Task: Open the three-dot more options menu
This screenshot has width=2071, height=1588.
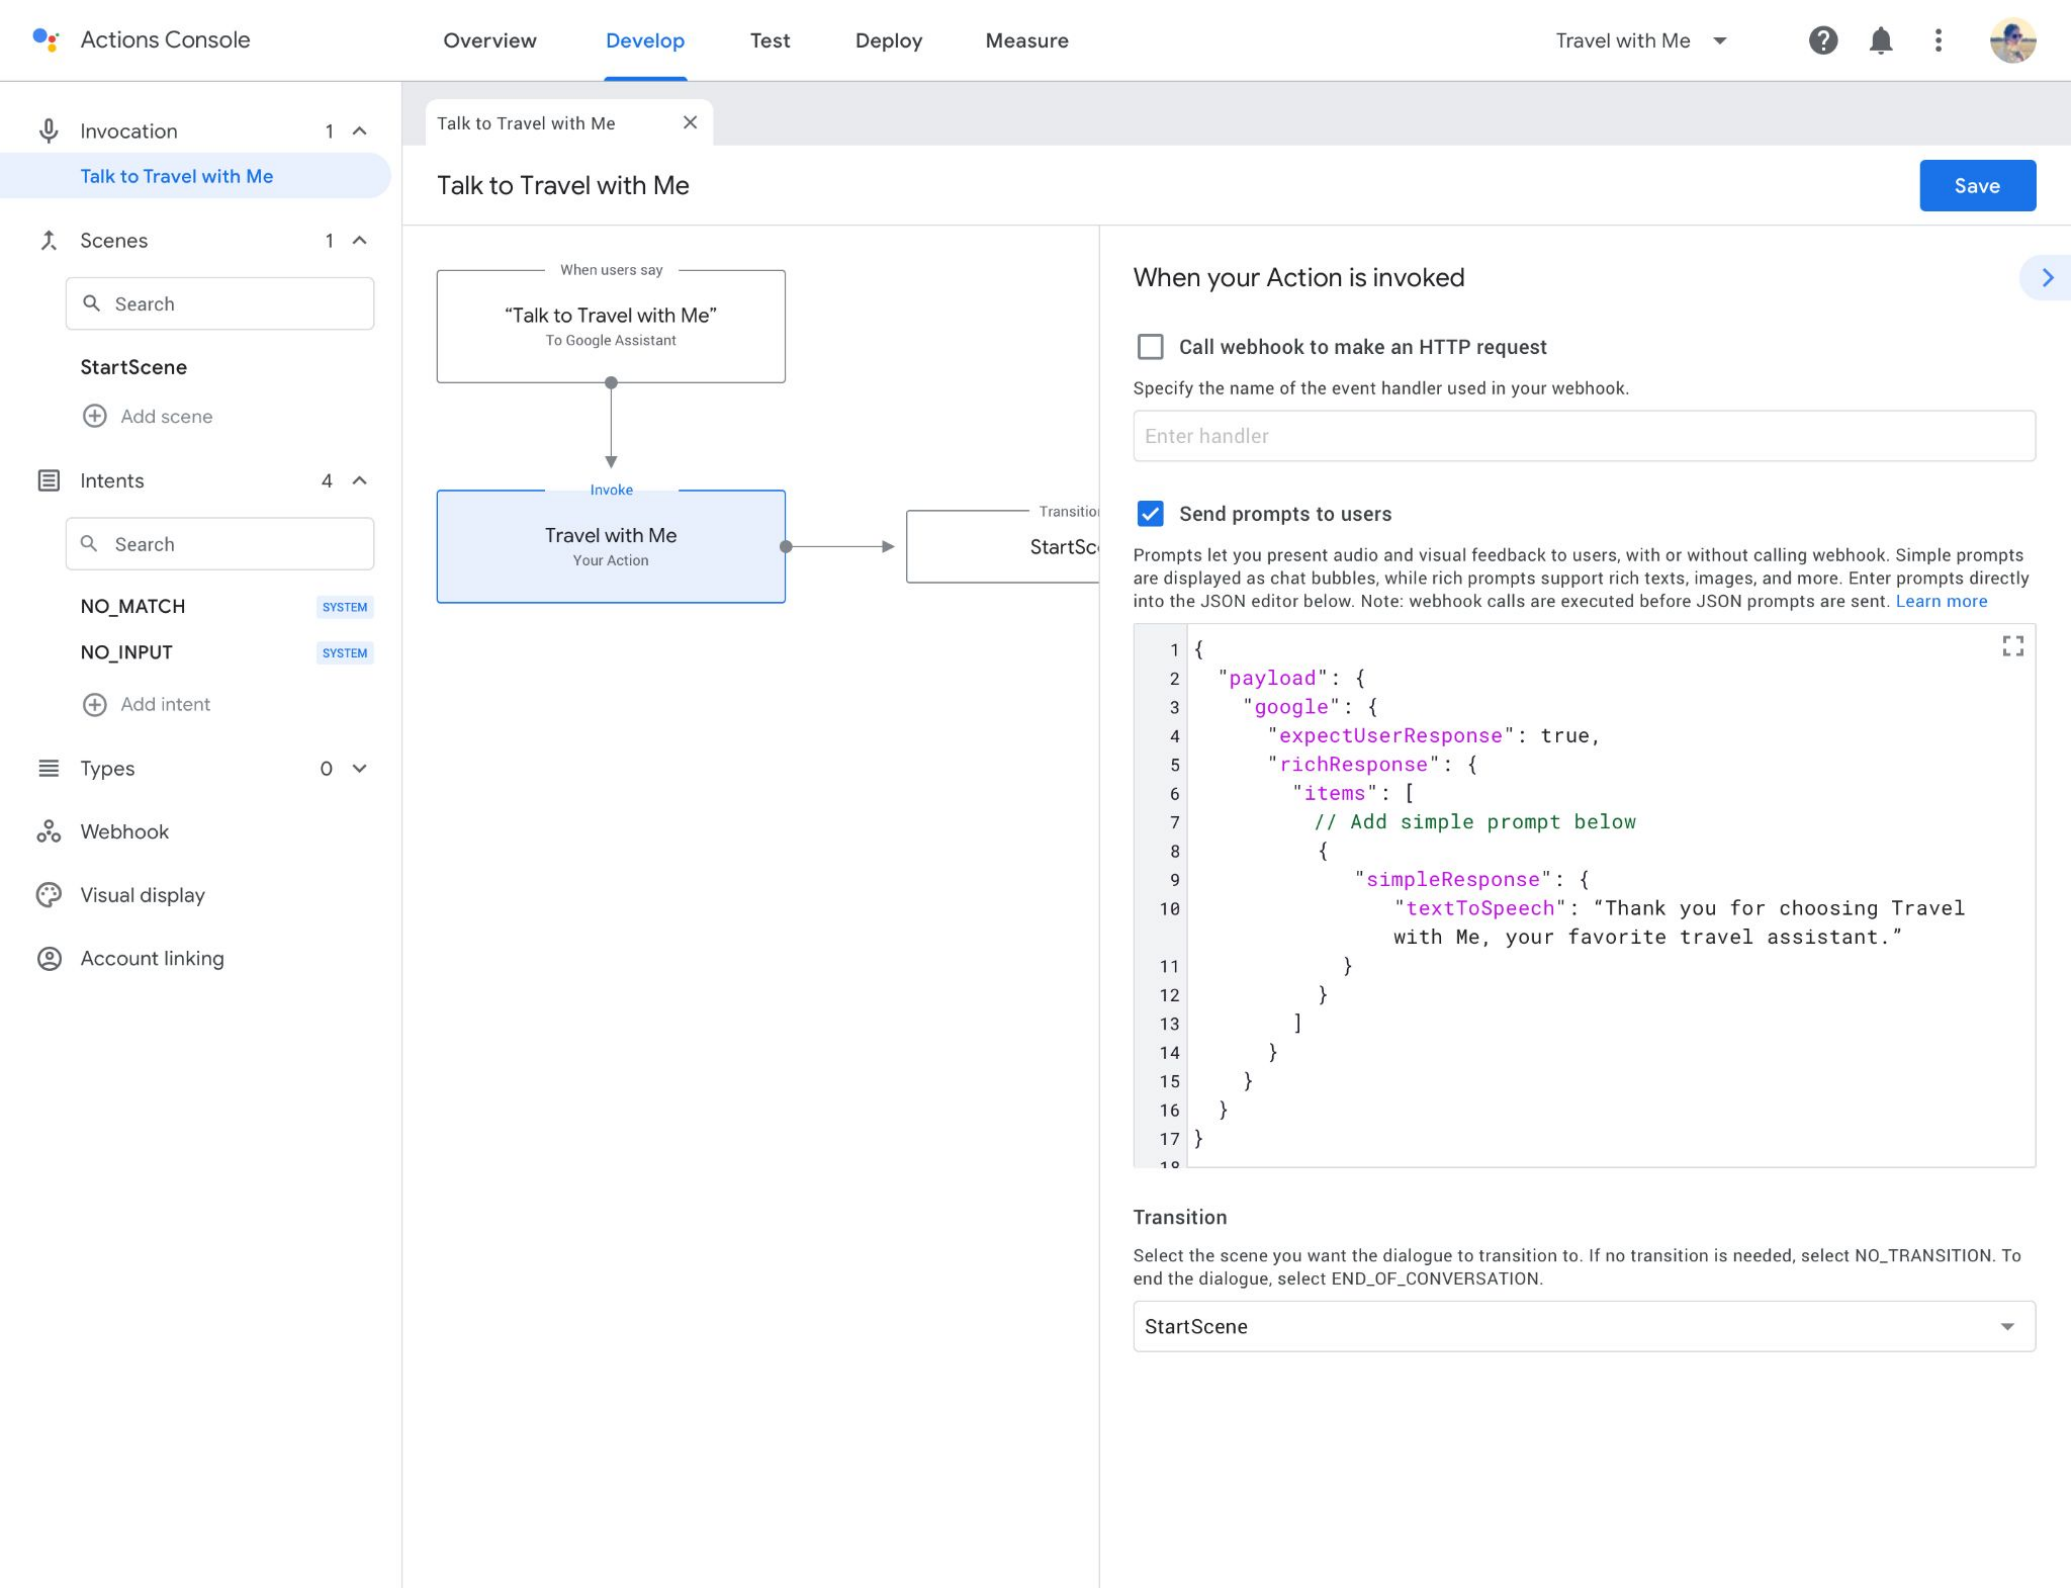Action: click(x=1938, y=40)
